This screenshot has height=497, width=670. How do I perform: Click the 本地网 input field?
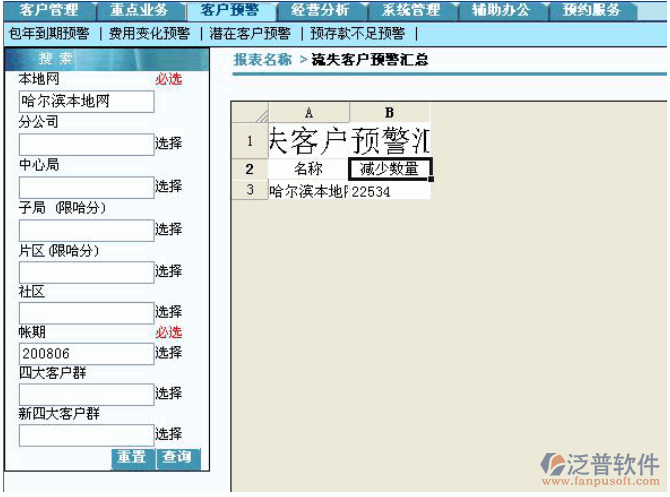tap(86, 101)
